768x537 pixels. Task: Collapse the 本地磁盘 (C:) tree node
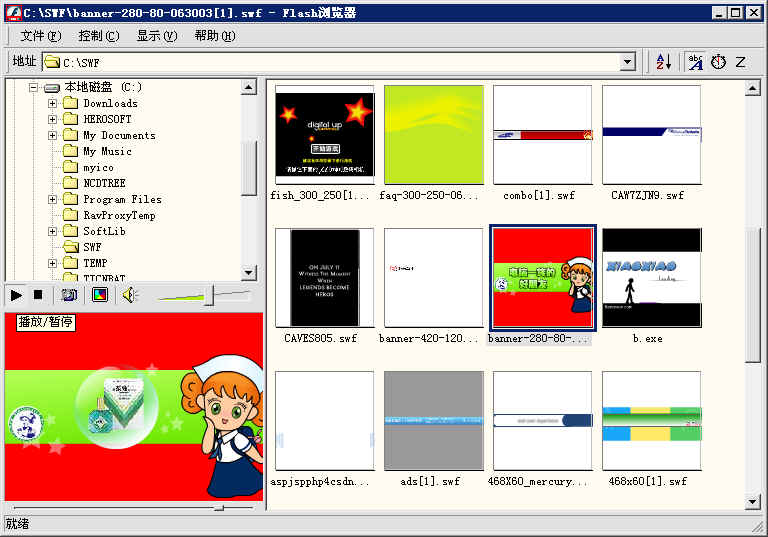pyautogui.click(x=33, y=88)
